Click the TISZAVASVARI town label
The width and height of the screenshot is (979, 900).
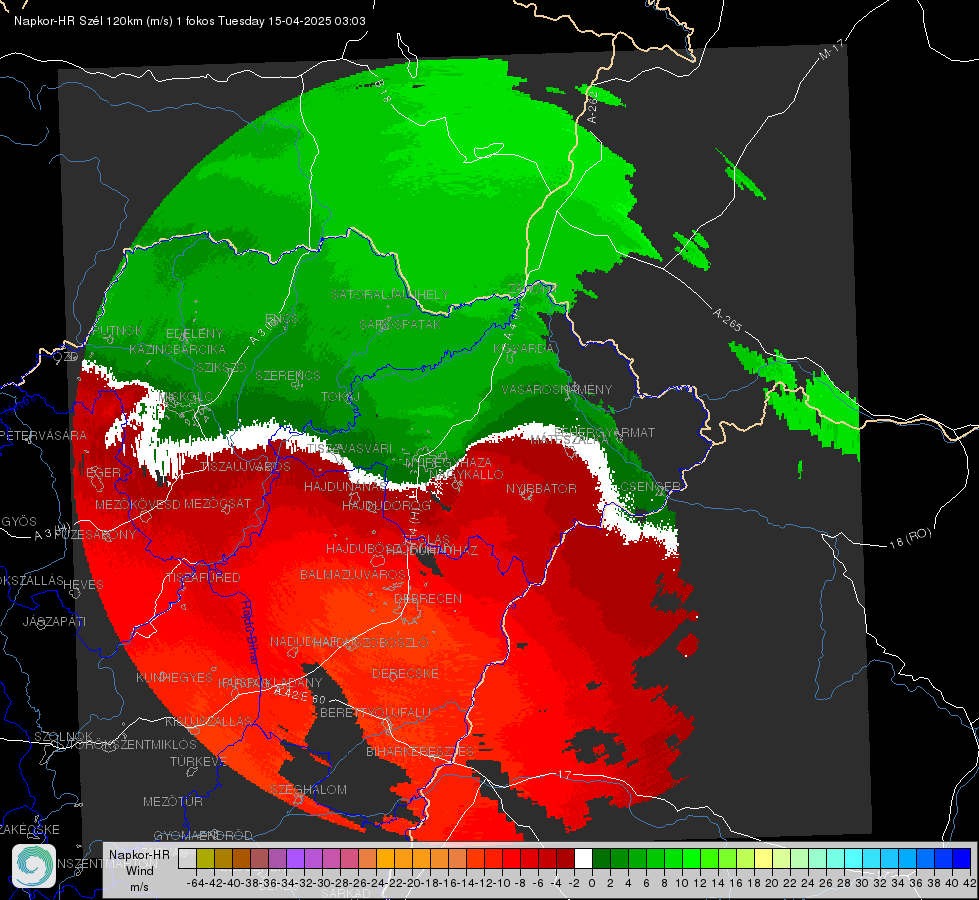click(x=348, y=448)
